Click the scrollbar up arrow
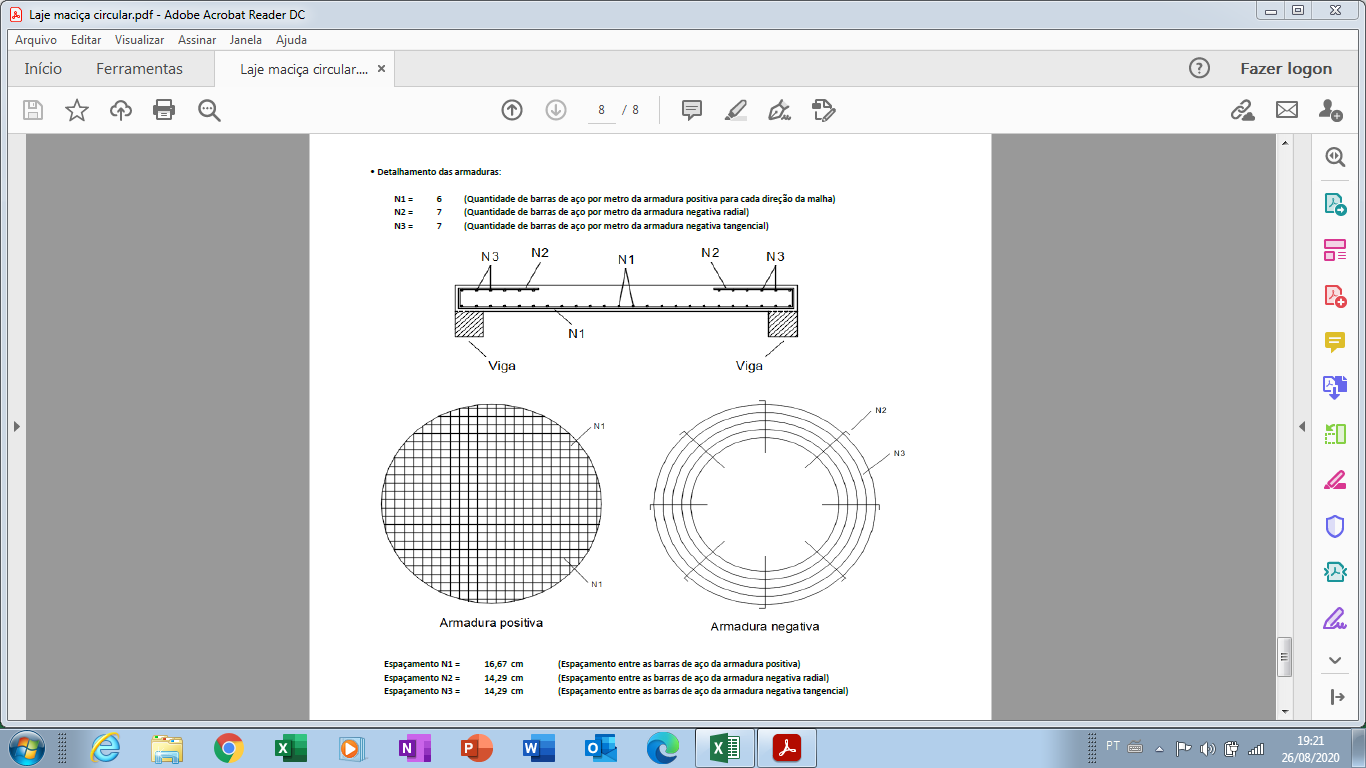Image resolution: width=1366 pixels, height=768 pixels. (x=1284, y=144)
